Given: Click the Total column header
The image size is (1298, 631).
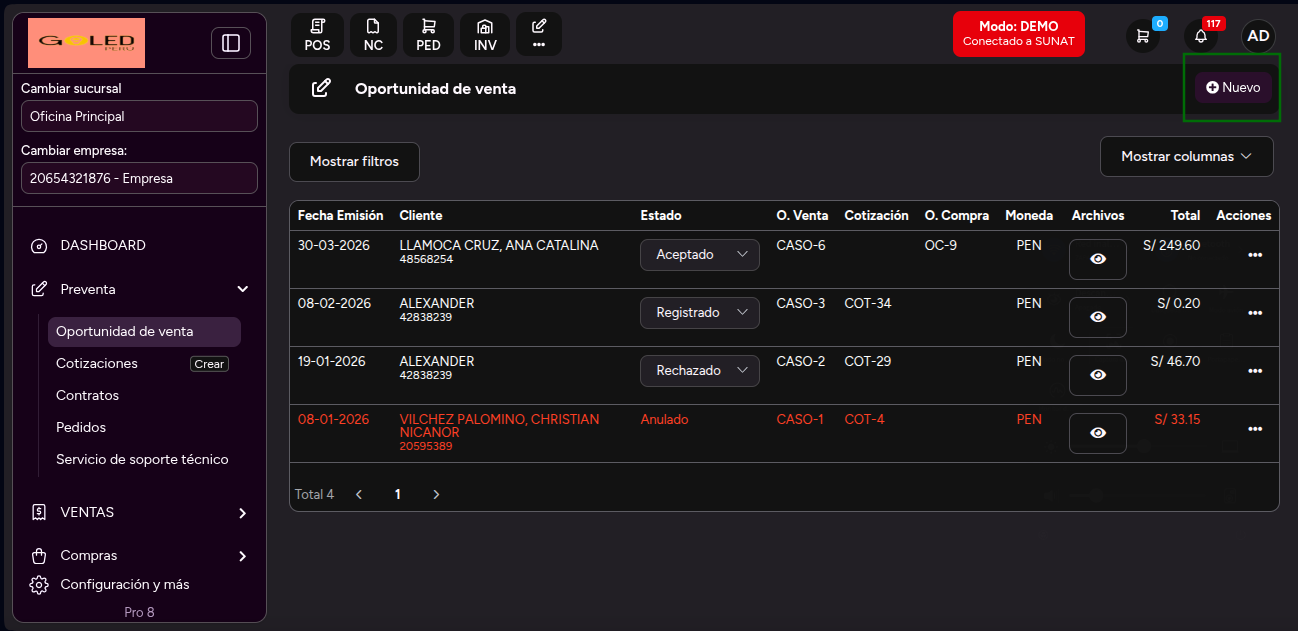Looking at the screenshot, I should coord(1186,216).
